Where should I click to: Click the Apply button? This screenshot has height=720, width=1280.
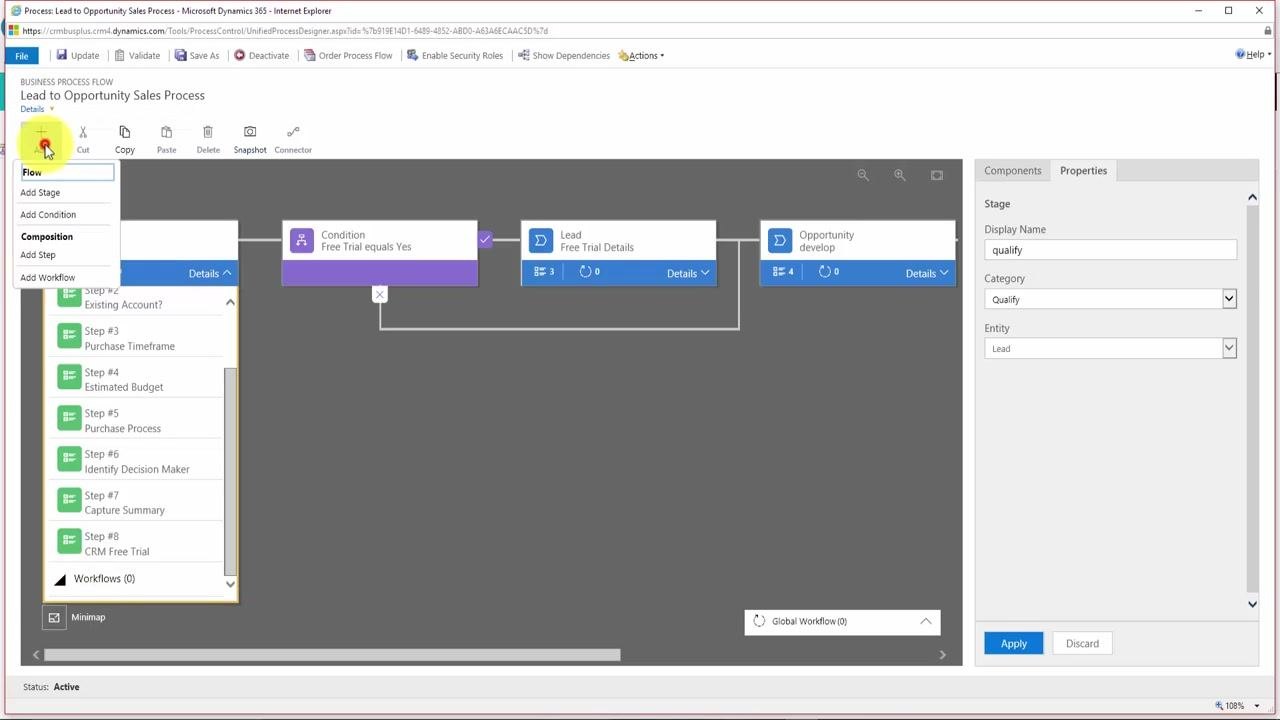click(1013, 643)
